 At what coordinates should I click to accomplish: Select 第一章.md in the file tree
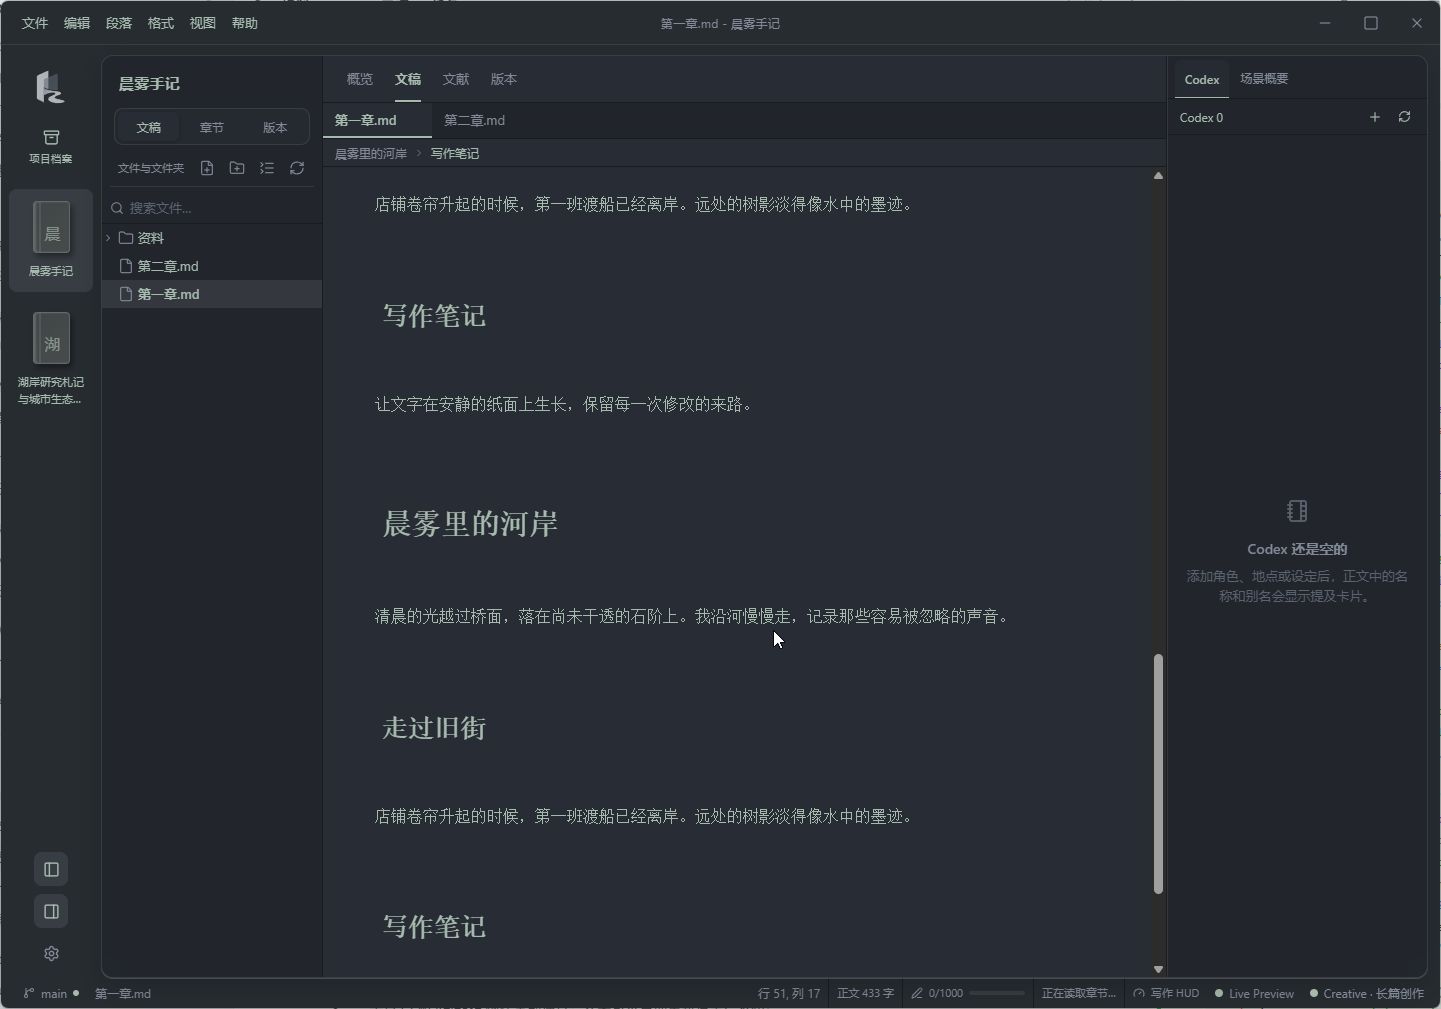click(212, 294)
